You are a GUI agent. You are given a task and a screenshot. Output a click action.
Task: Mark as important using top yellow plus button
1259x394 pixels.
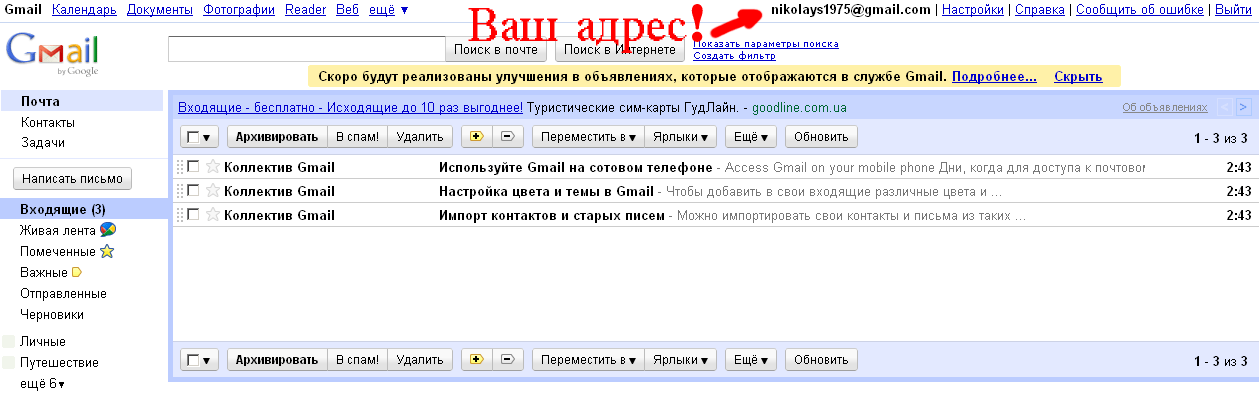point(476,137)
